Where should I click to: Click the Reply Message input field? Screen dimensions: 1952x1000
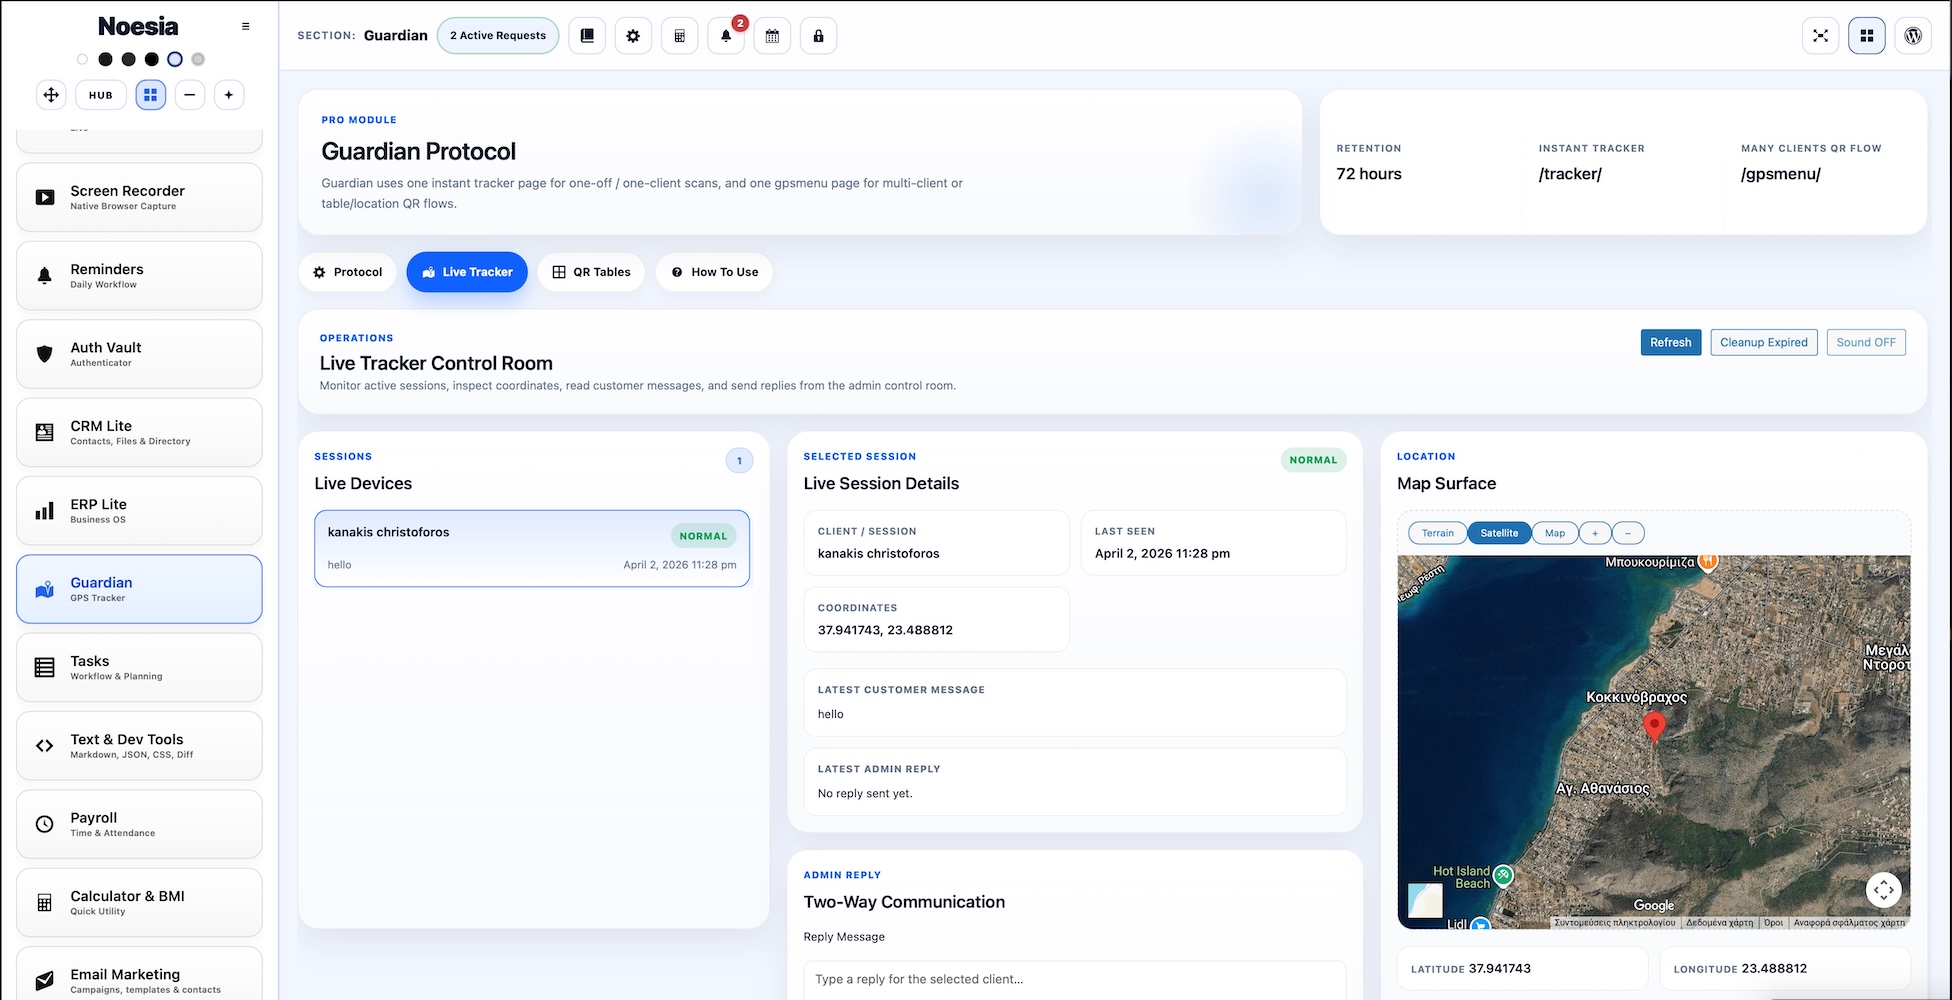click(1075, 980)
